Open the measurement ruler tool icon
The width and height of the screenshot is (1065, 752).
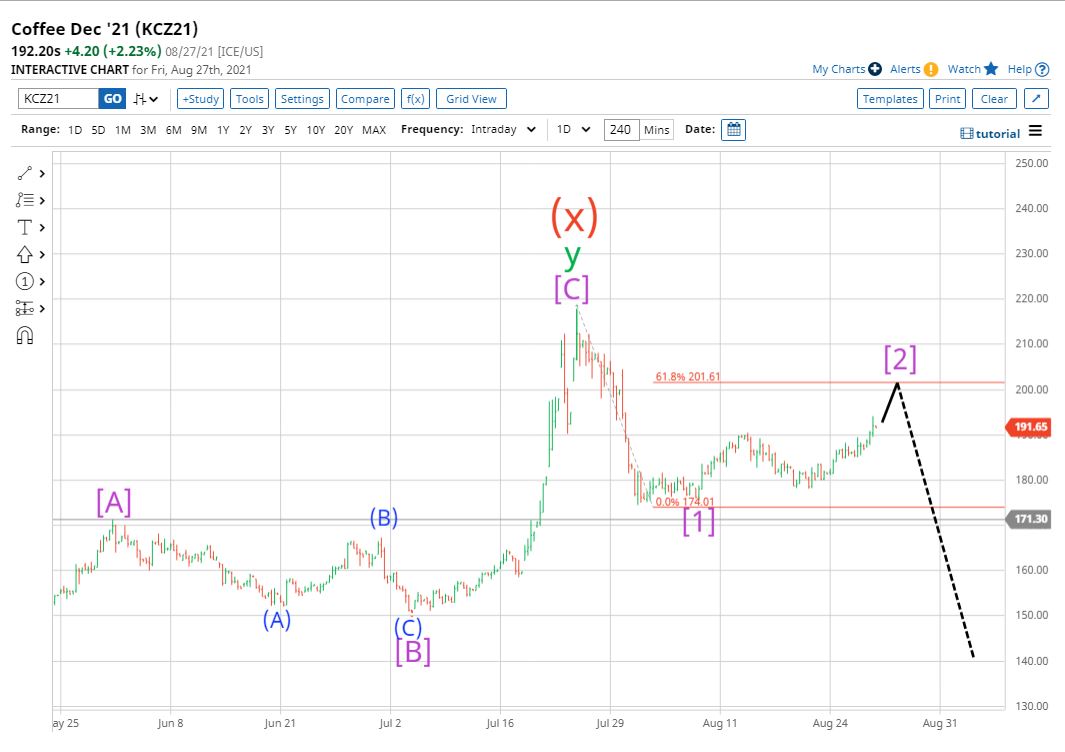coord(24,308)
